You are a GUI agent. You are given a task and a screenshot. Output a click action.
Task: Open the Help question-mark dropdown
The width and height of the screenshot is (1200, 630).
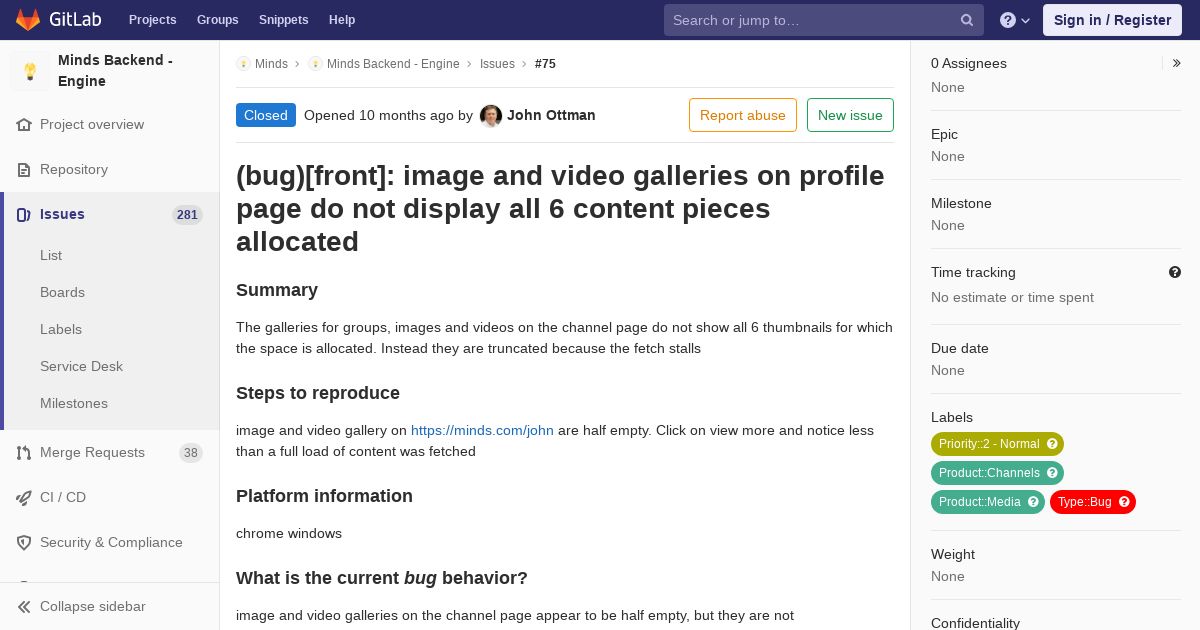[x=1015, y=20]
